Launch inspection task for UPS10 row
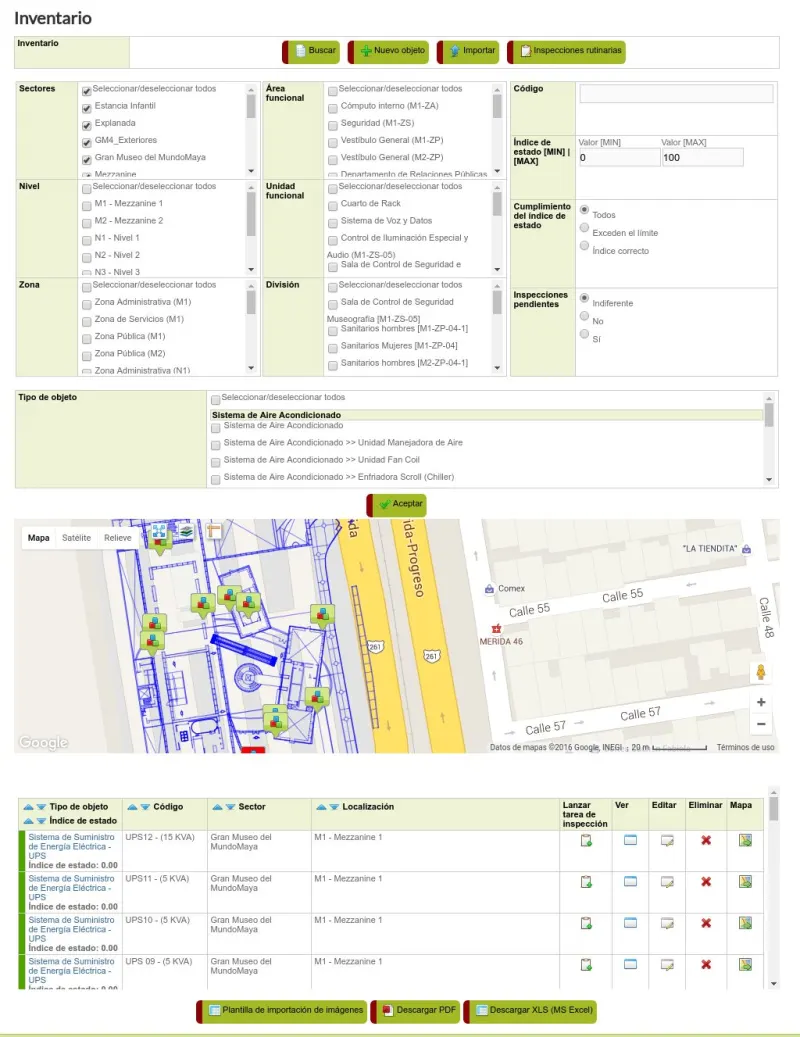800x1037 pixels. click(x=586, y=923)
